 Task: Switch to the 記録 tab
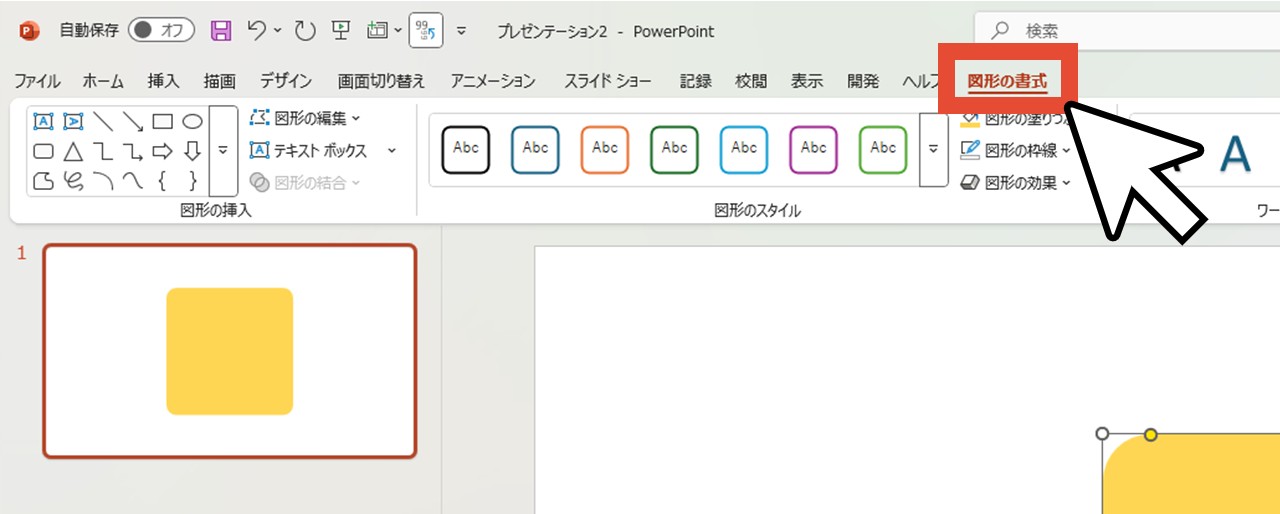(695, 81)
